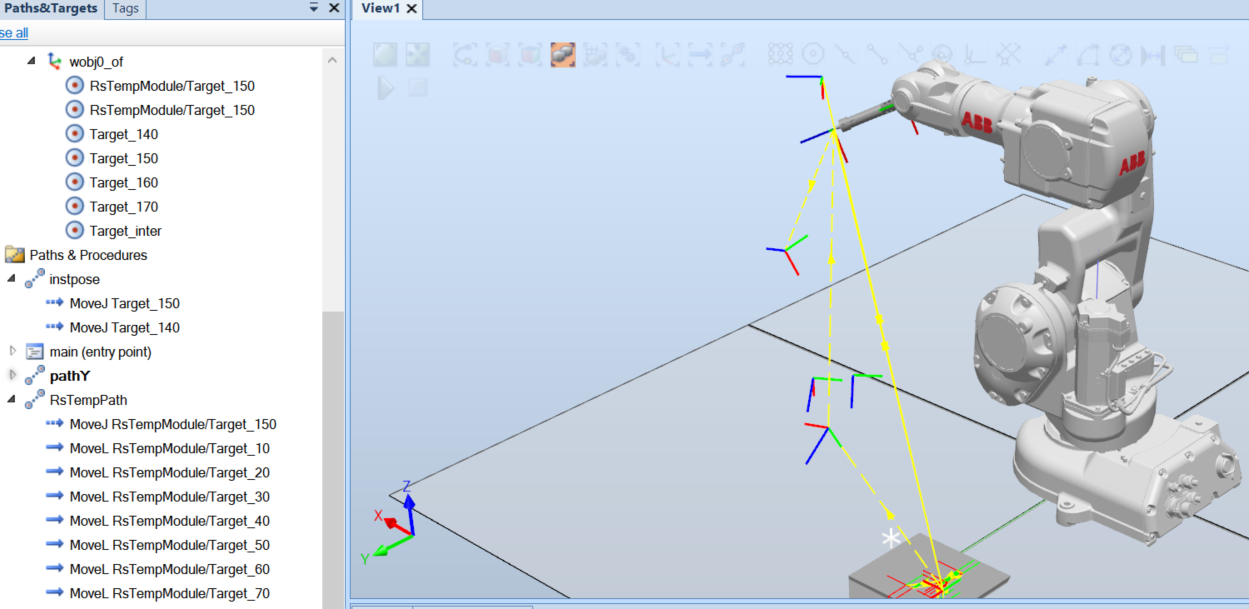Choose Curve Selection level icon
This screenshot has width=1249, height=609.
pyautogui.click(x=465, y=55)
